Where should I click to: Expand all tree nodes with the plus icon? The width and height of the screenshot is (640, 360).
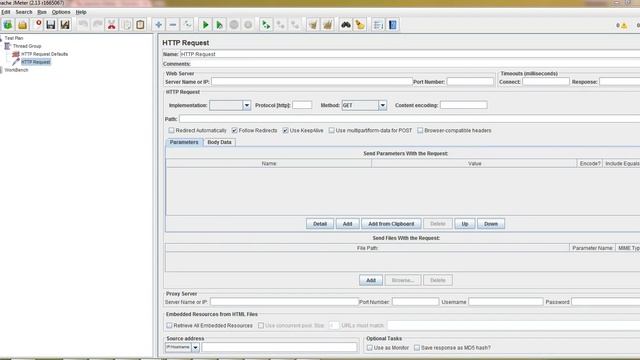pyautogui.click(x=158, y=25)
